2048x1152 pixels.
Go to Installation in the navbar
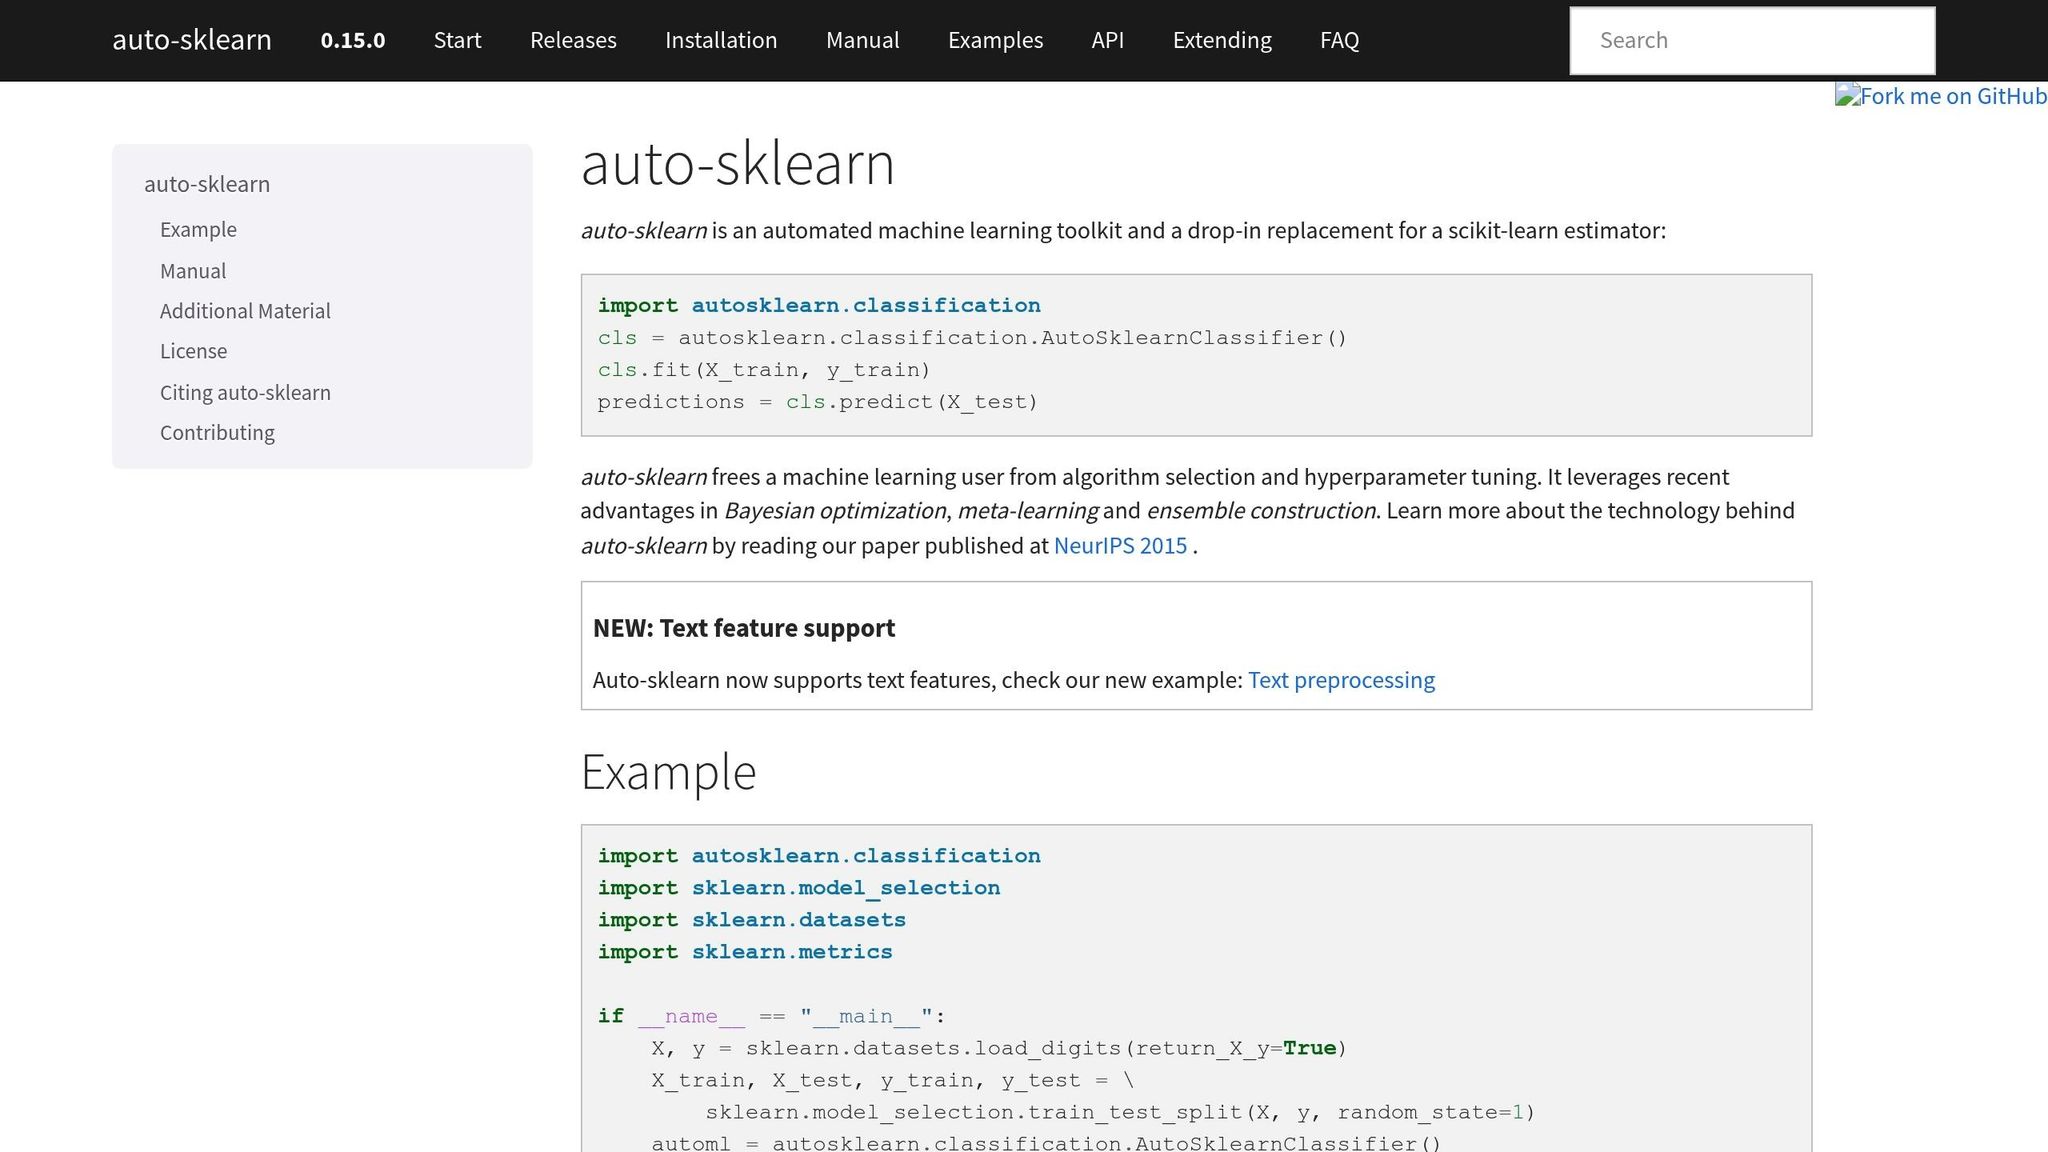721,40
